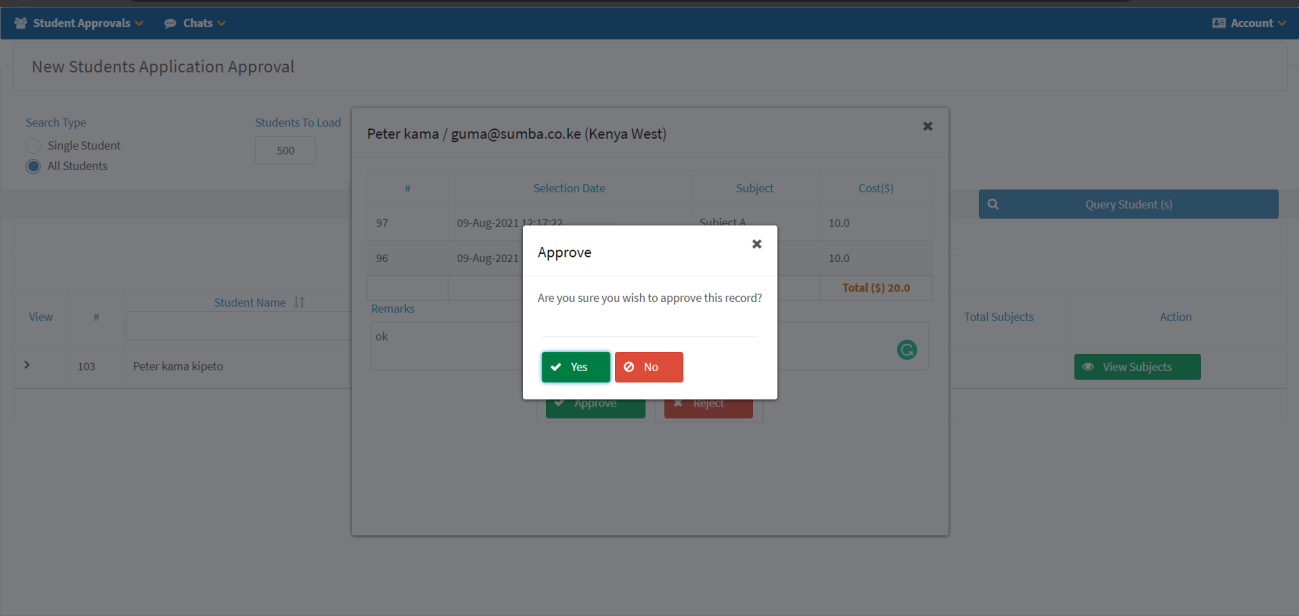Confirm approval by clicking Yes

(x=576, y=367)
